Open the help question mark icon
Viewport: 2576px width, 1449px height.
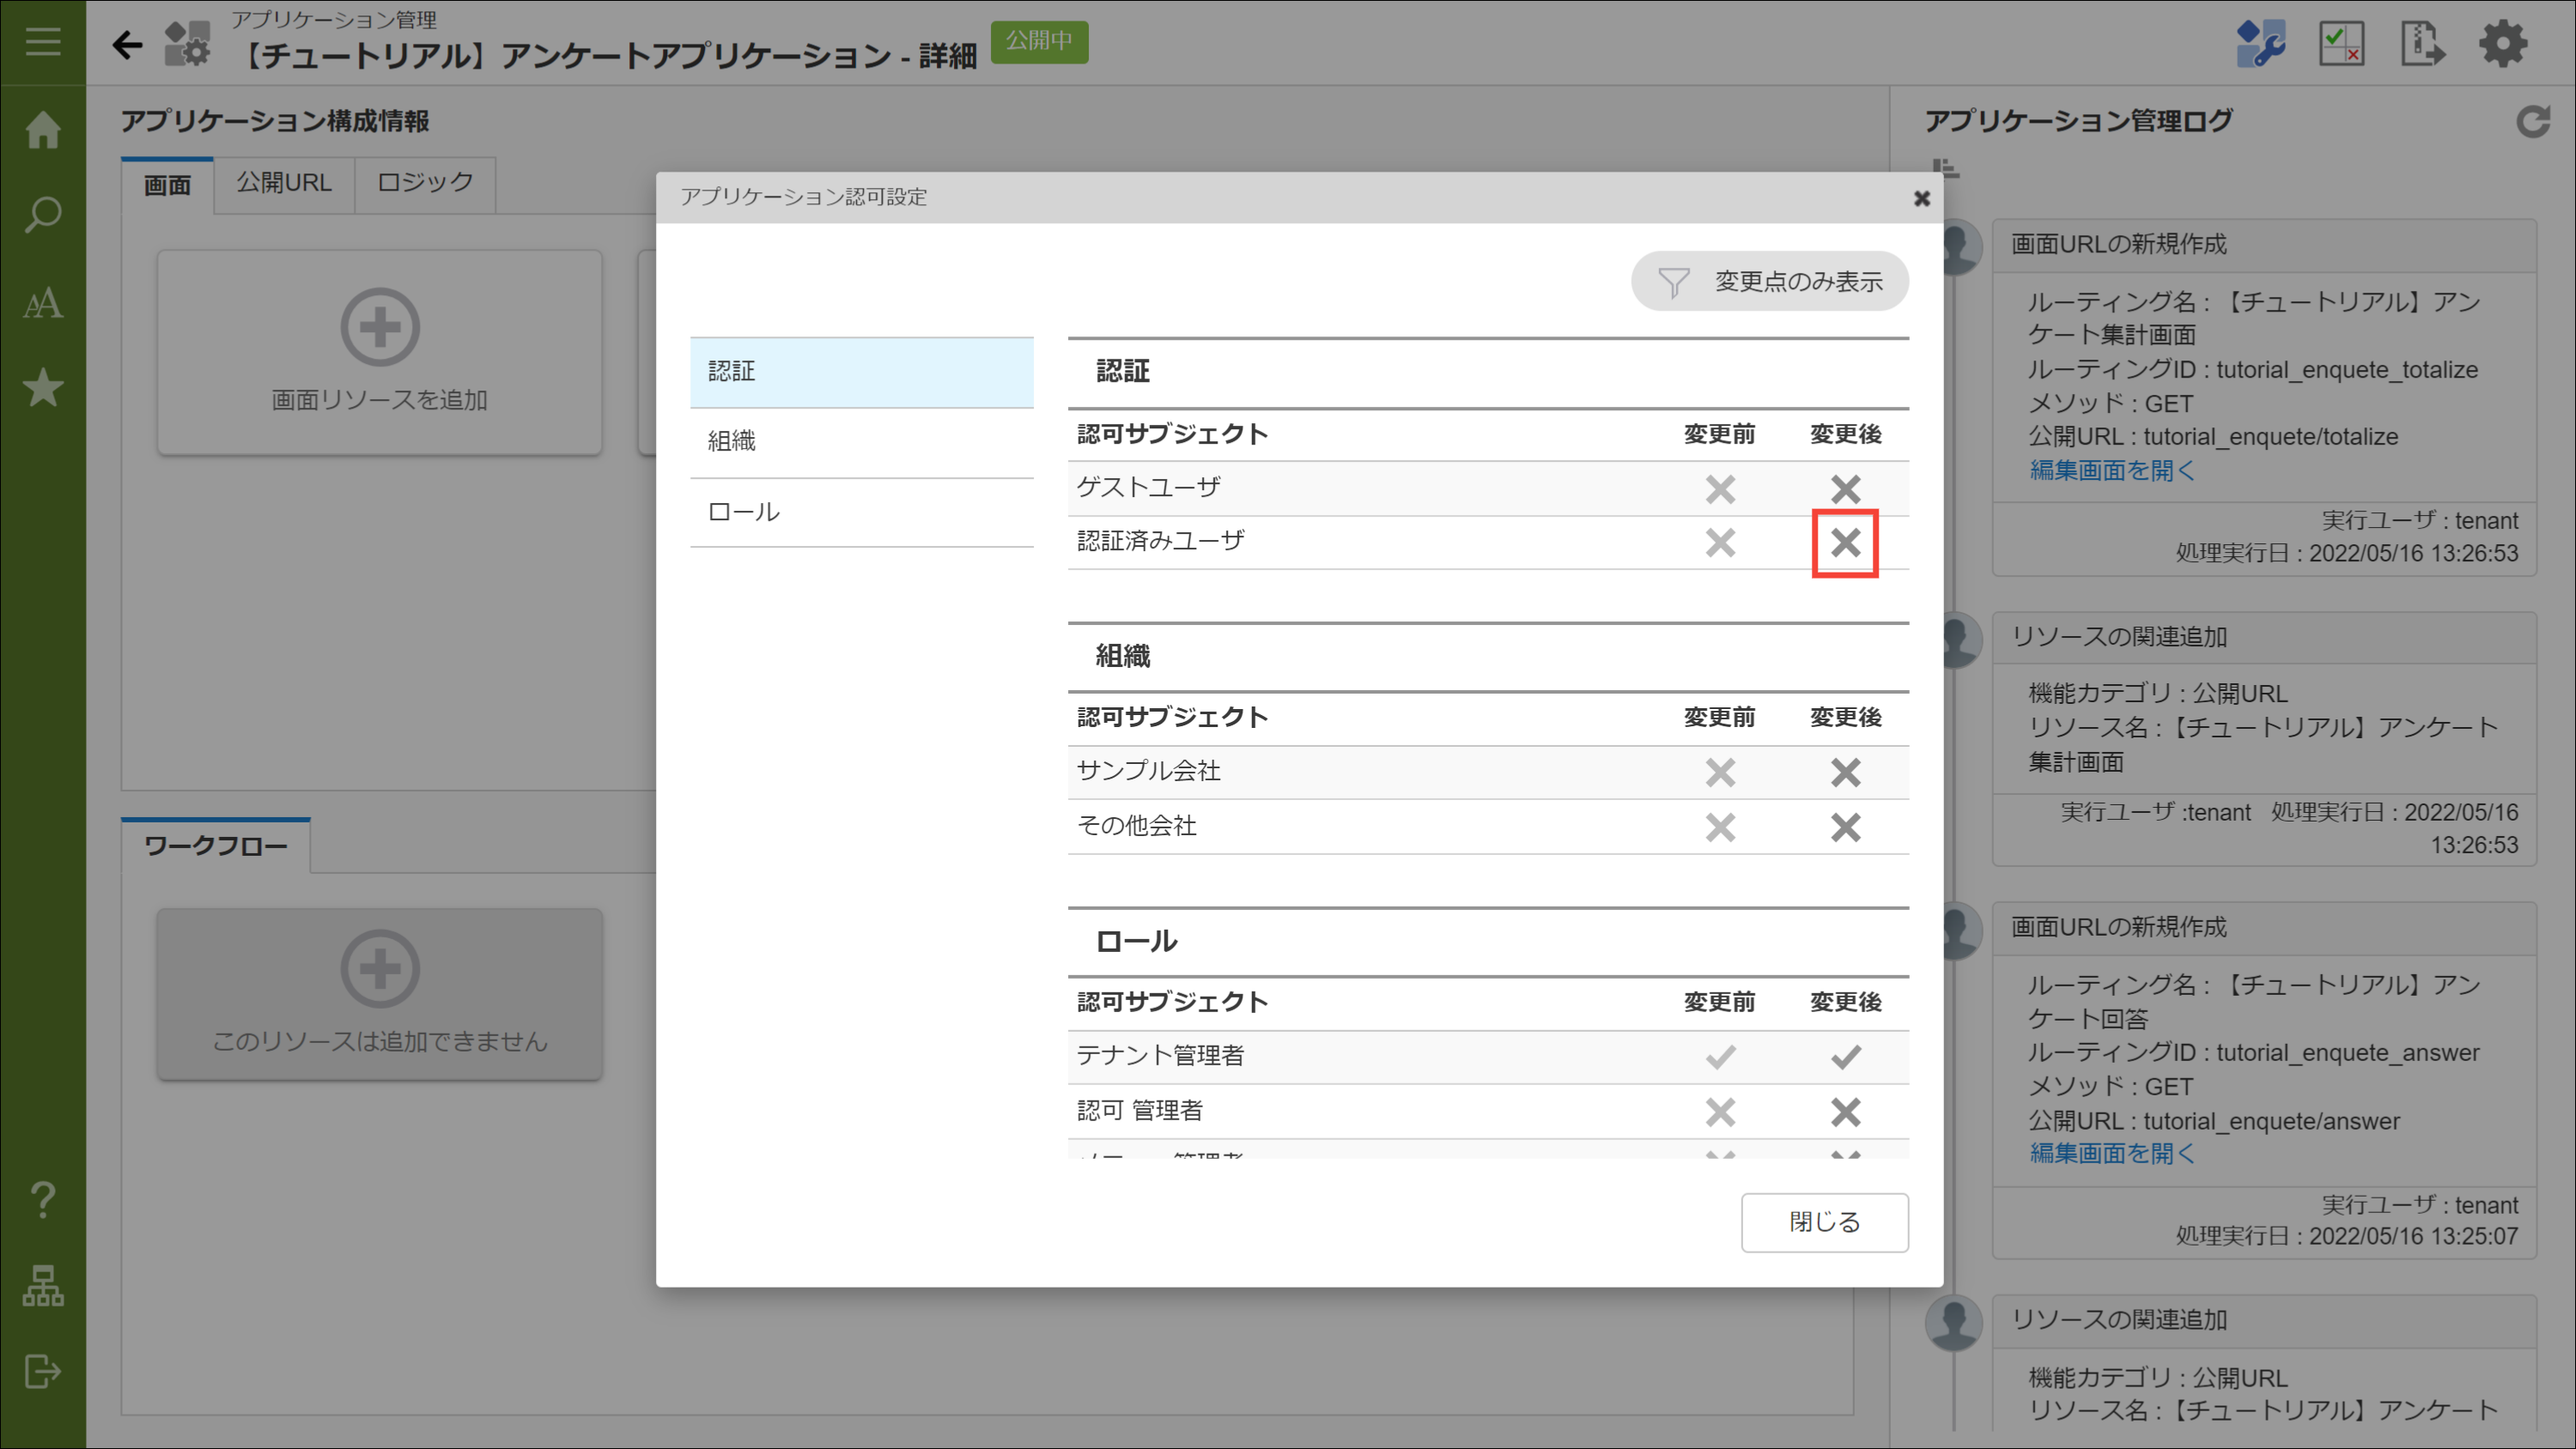coord(43,1199)
